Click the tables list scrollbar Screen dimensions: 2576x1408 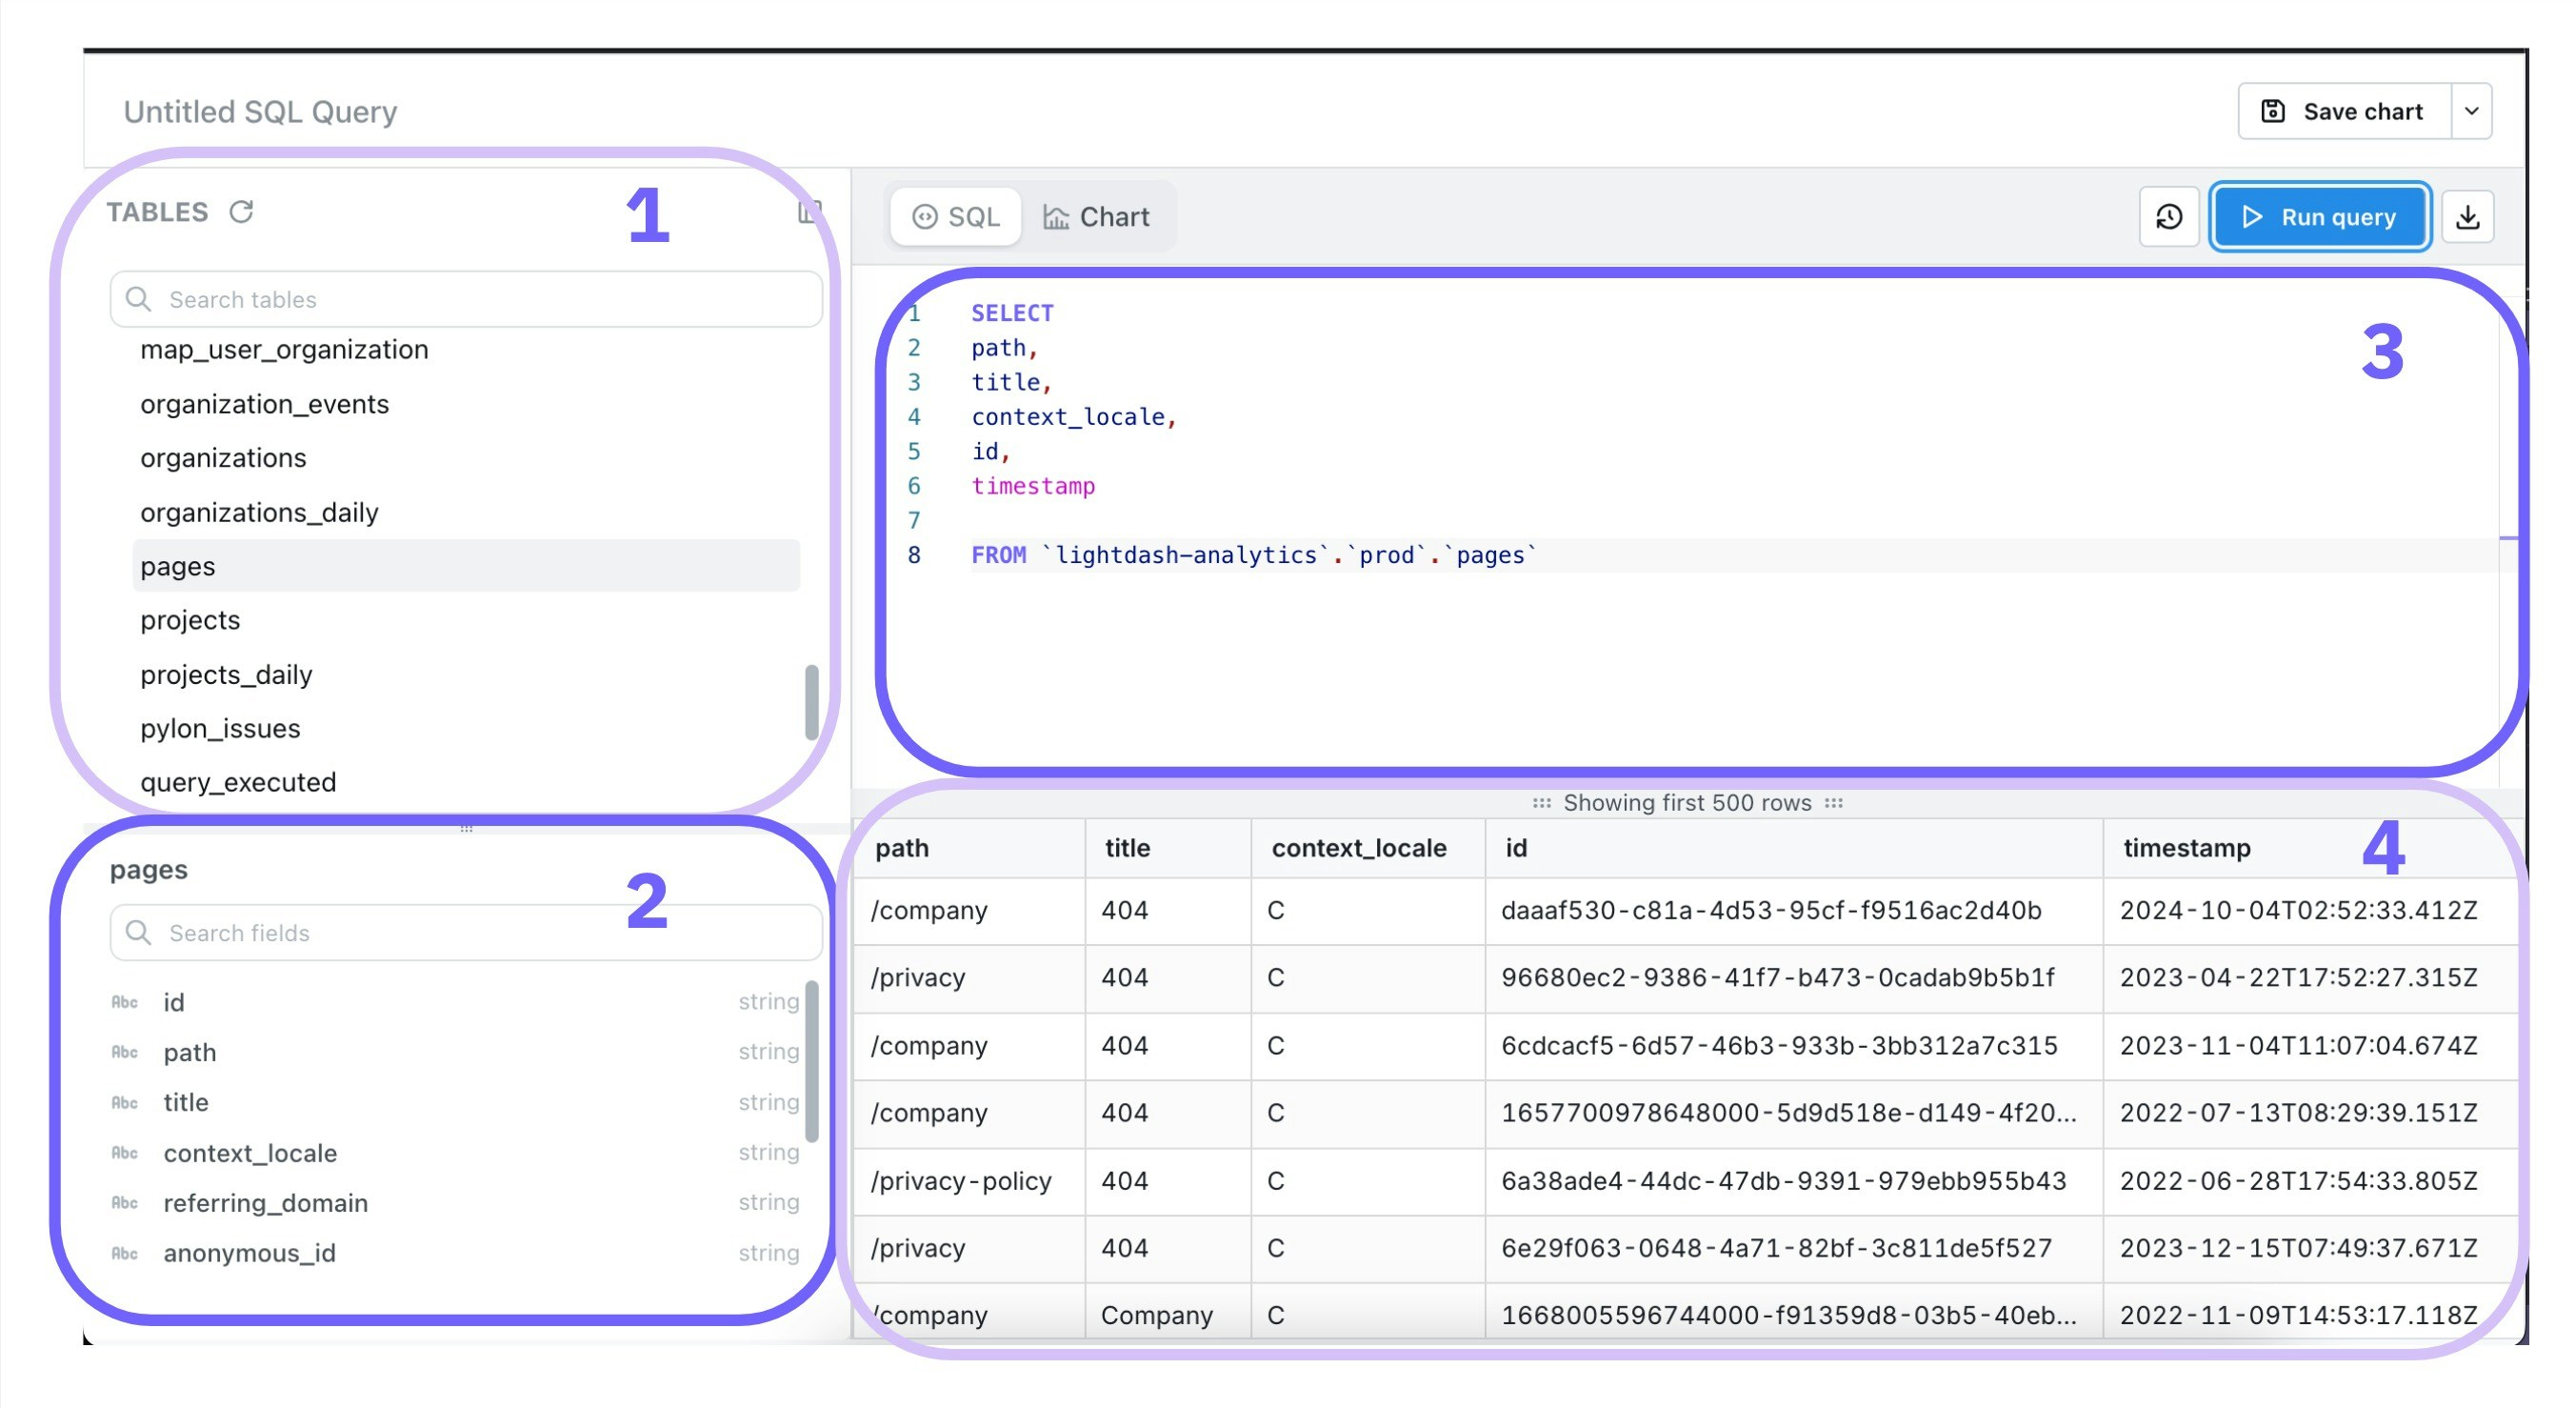pos(811,701)
